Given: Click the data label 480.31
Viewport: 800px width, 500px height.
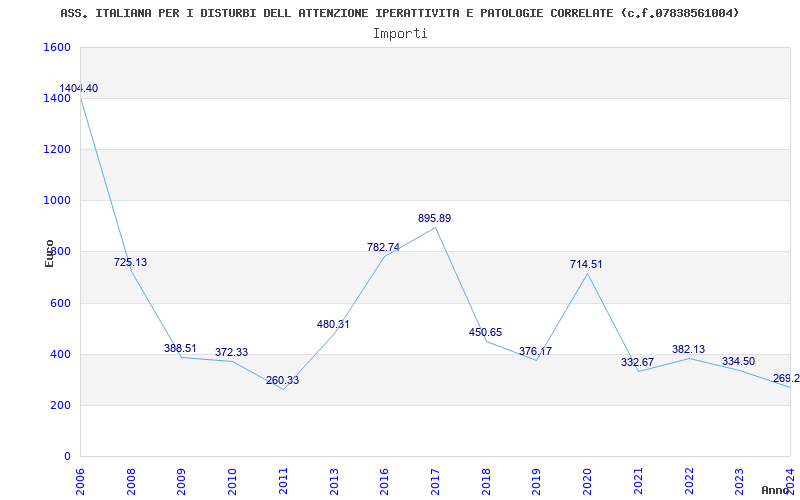Looking at the screenshot, I should point(333,324).
